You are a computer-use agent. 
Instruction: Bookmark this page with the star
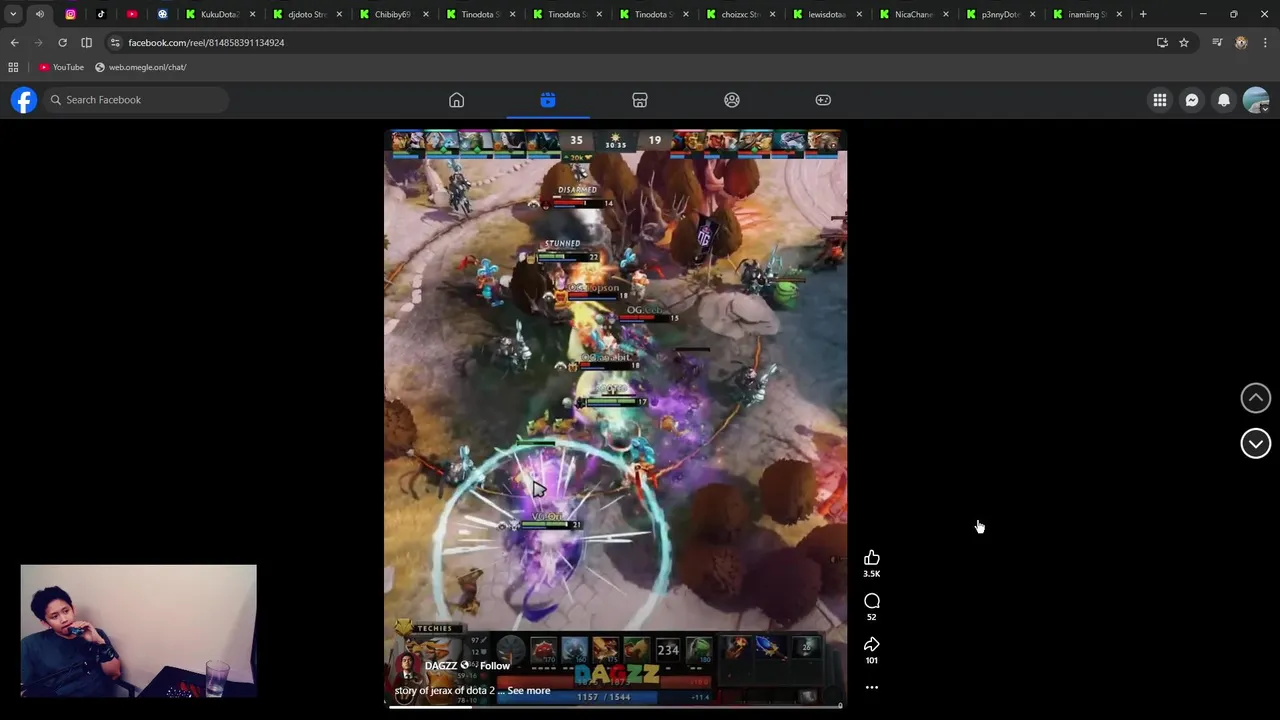pos(1184,43)
